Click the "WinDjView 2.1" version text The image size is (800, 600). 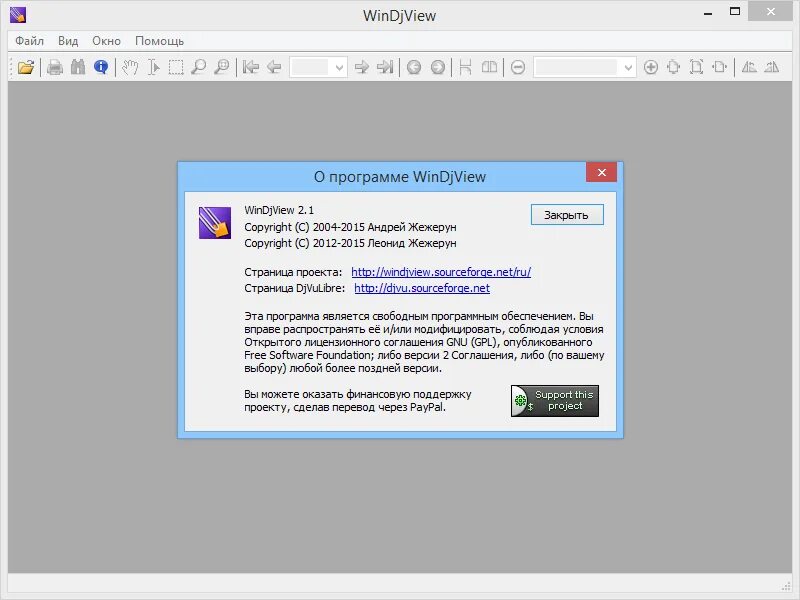point(279,210)
